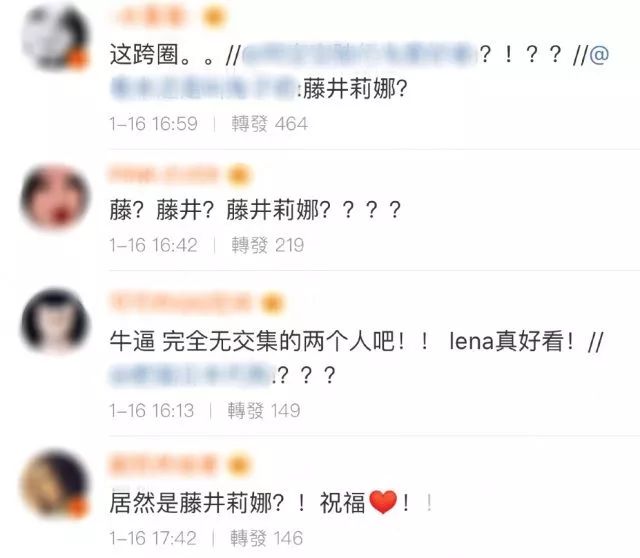Click the gold badge beside the third username

273,304
